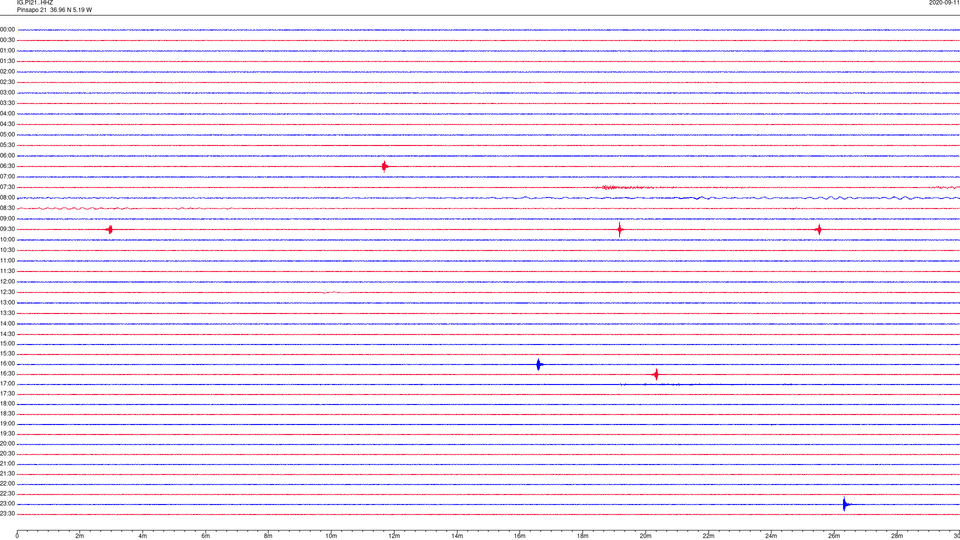Select the '16:00' time label

[x=8, y=364]
